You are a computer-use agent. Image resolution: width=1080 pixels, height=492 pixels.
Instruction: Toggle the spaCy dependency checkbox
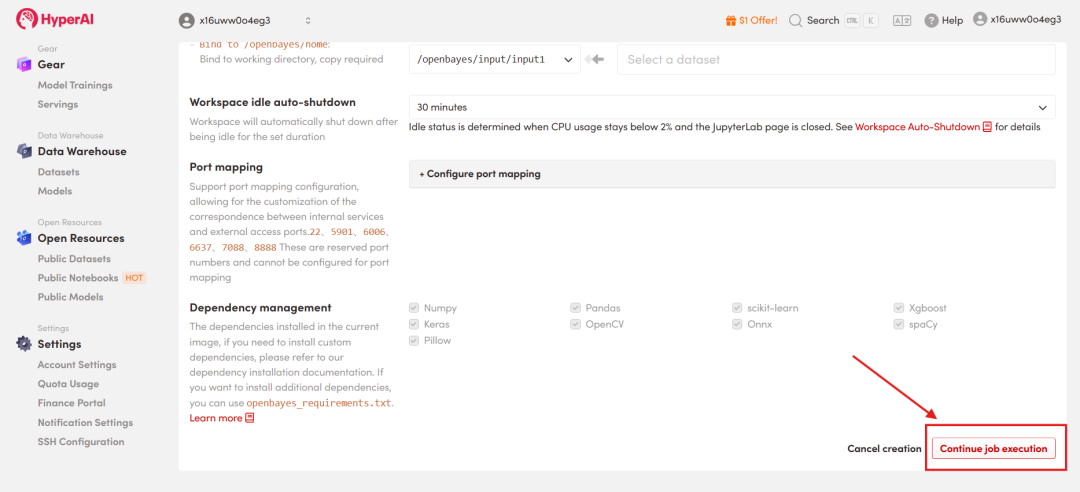[899, 324]
